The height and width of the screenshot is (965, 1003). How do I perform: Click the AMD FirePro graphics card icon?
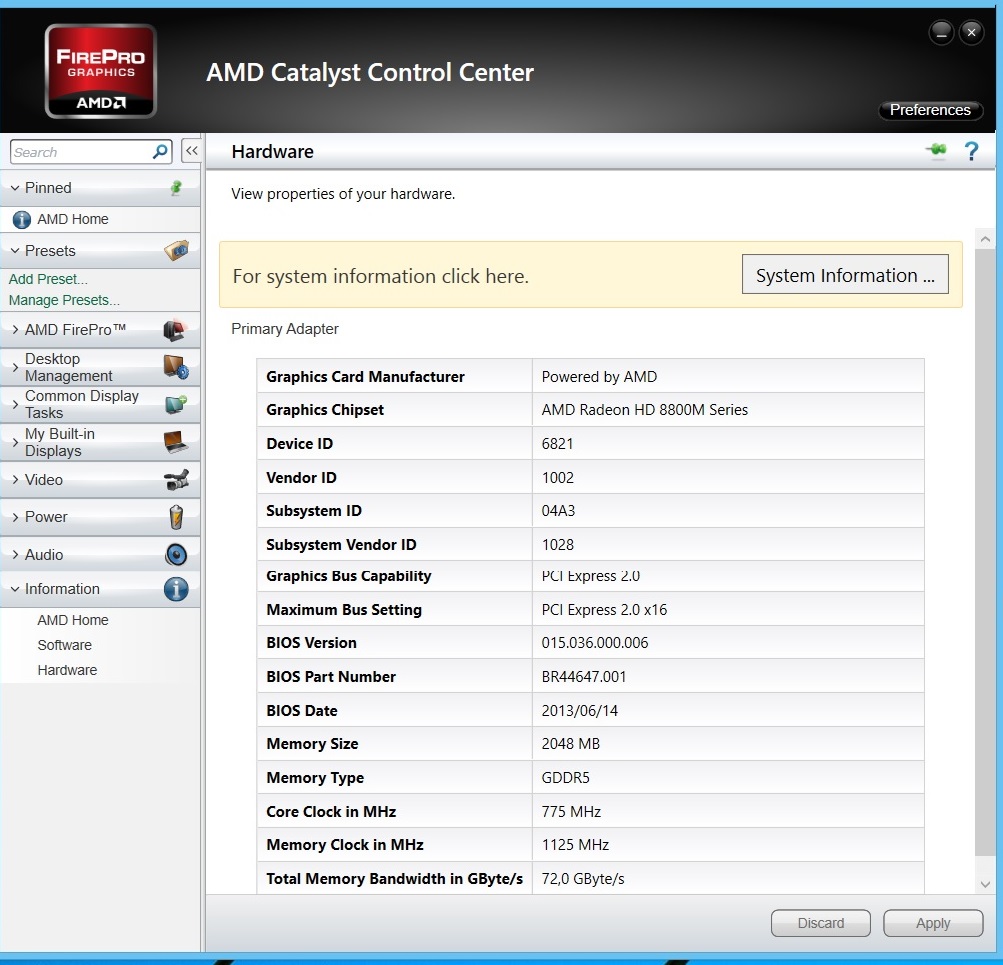[x=175, y=329]
